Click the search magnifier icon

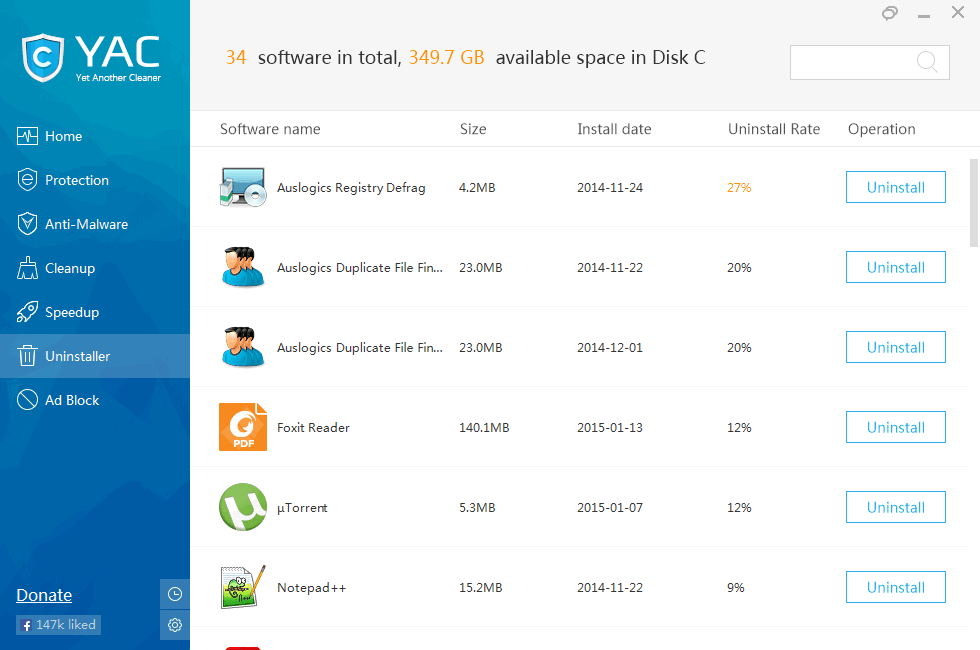click(927, 62)
